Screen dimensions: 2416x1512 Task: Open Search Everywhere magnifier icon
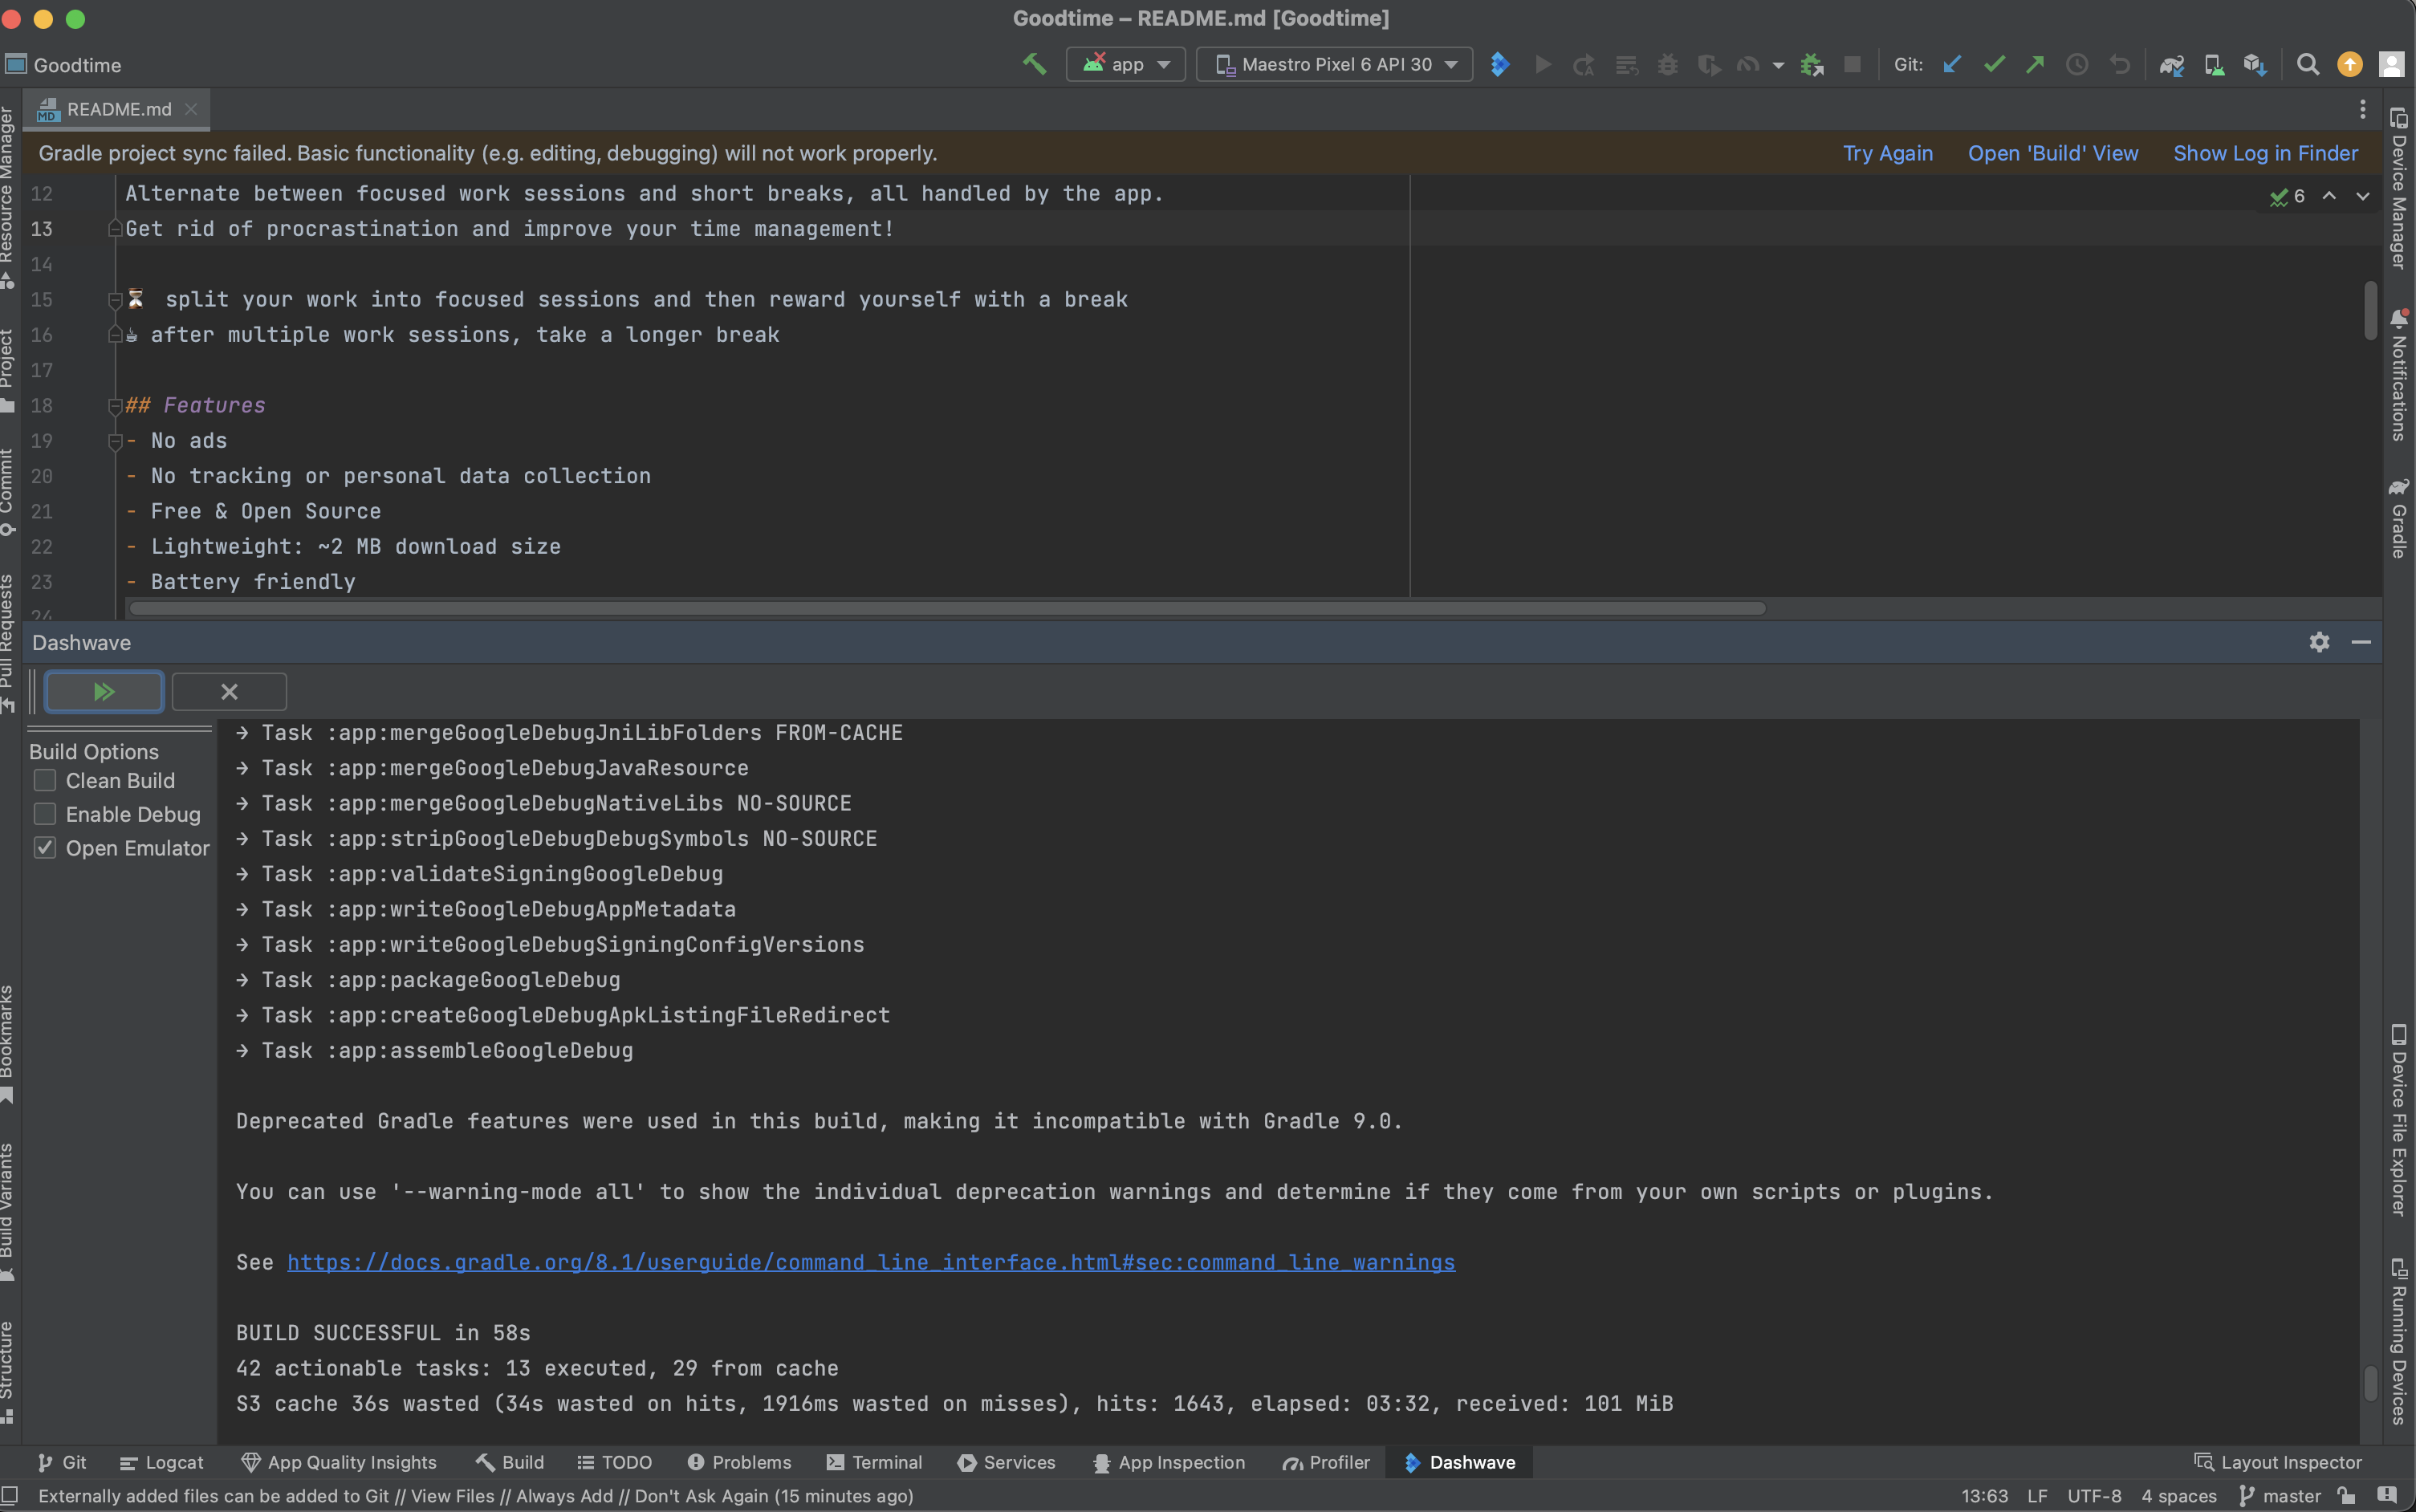(x=2307, y=64)
